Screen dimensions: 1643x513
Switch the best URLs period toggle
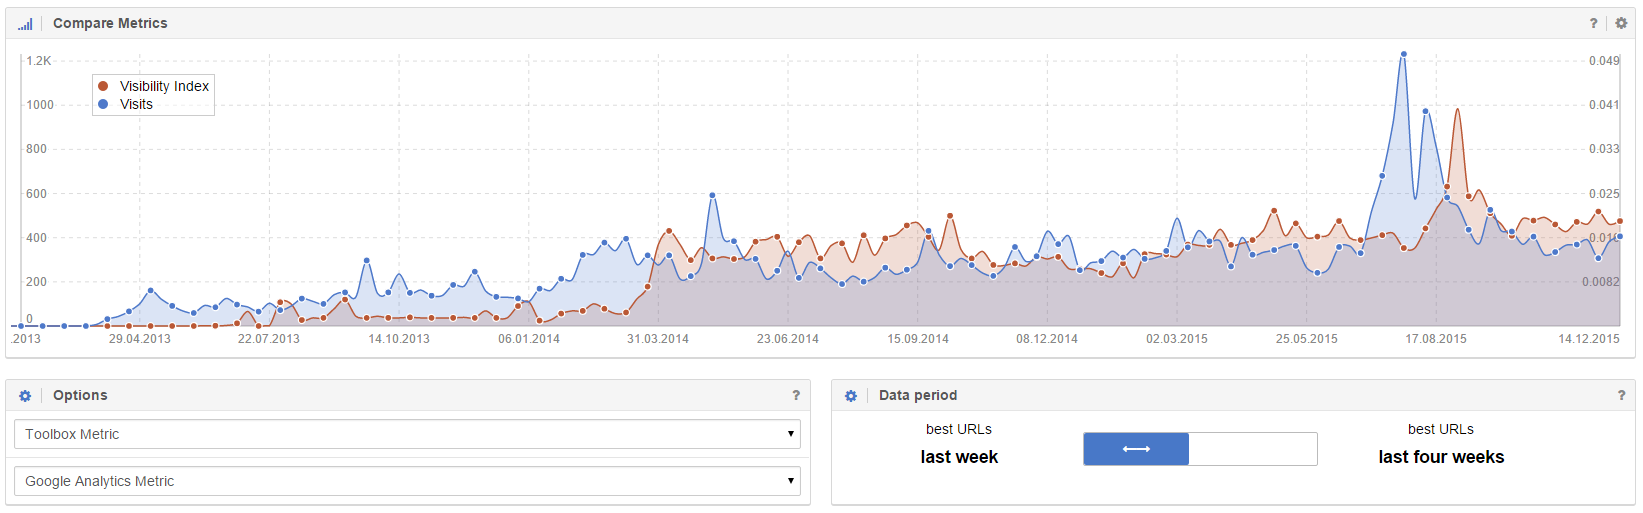pos(1200,449)
